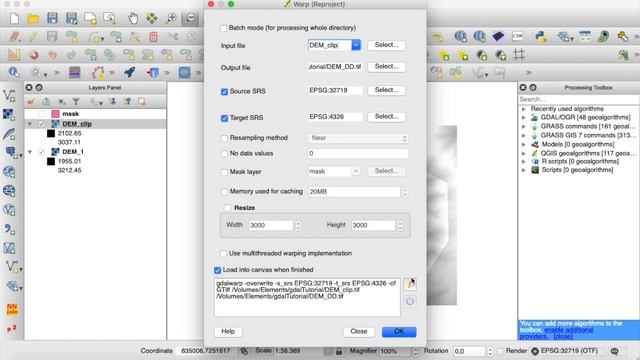Viewport: 640px width, 360px height.
Task: Click the scale lock icon in status bar
Action: coord(339,351)
